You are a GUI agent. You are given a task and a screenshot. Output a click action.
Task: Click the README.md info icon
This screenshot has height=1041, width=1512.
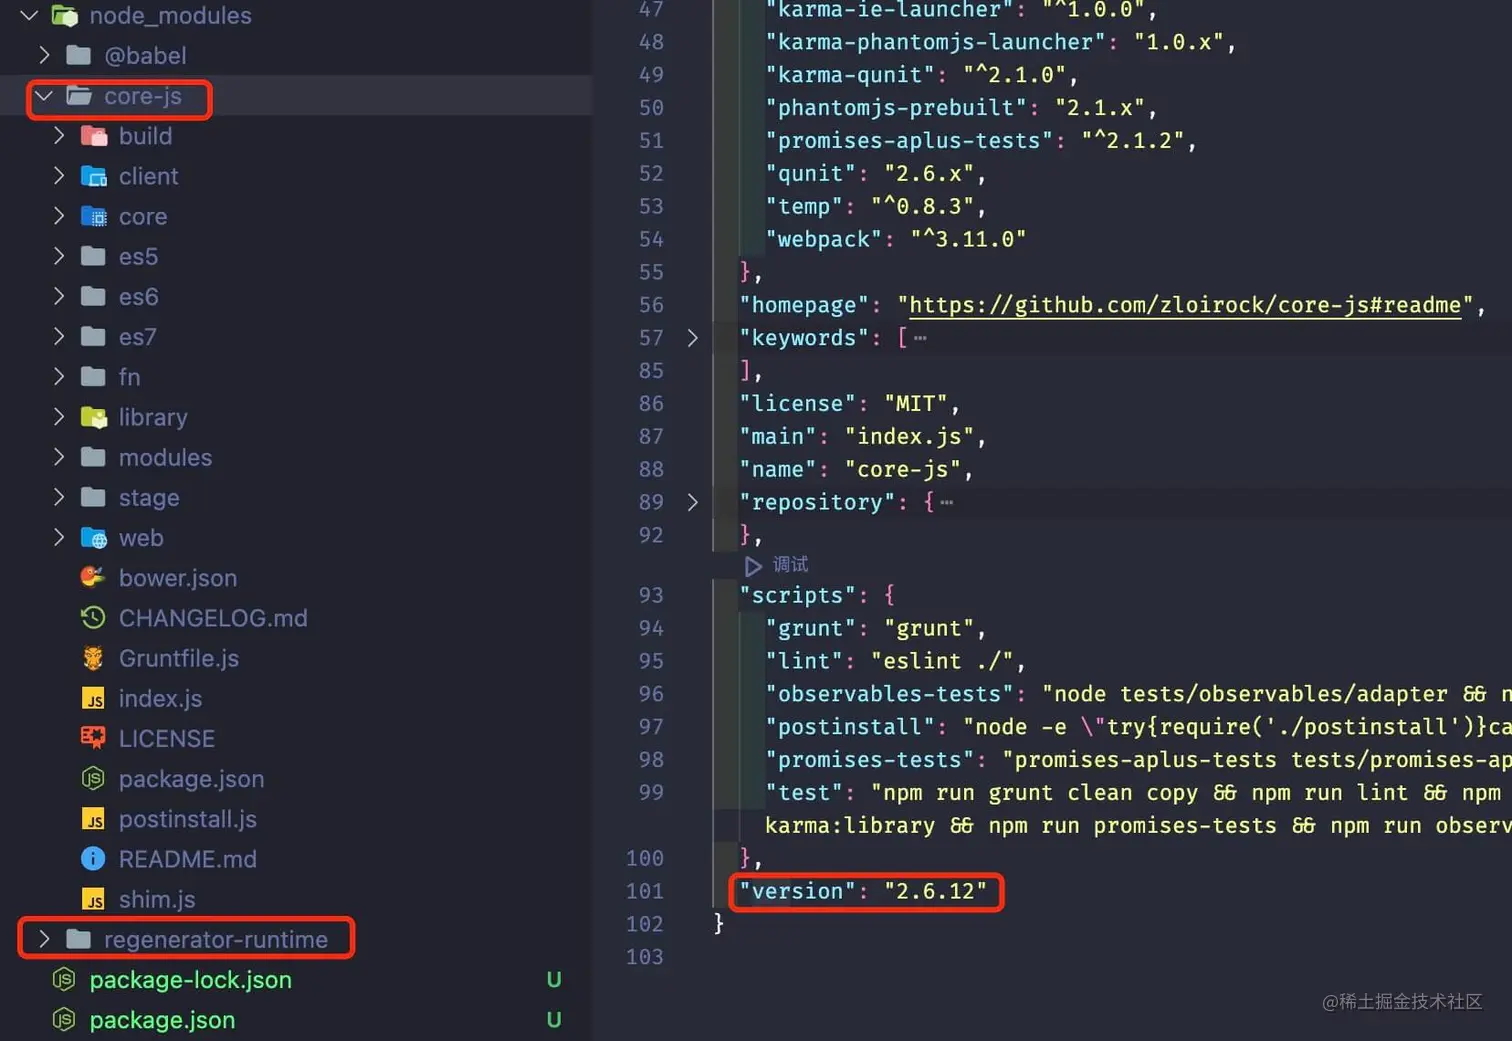[x=93, y=859]
